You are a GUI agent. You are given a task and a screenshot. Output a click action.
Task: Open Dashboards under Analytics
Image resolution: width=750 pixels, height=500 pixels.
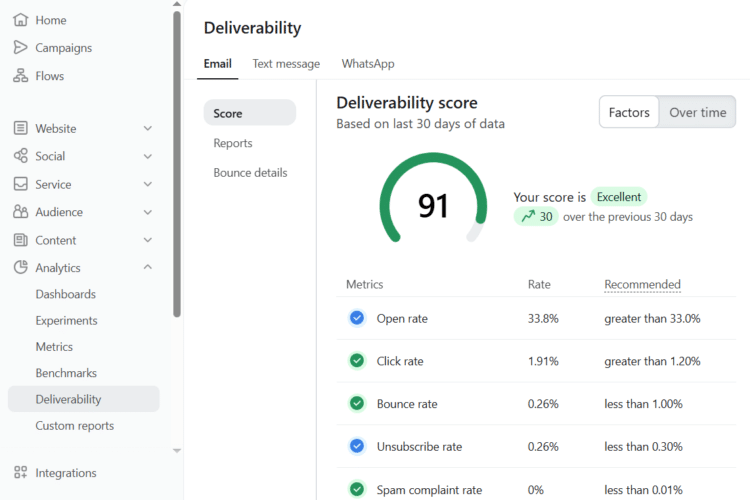(x=66, y=294)
